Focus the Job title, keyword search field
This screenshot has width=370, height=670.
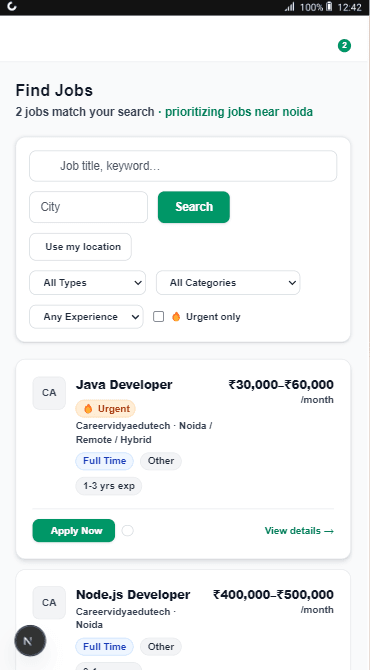(183, 166)
